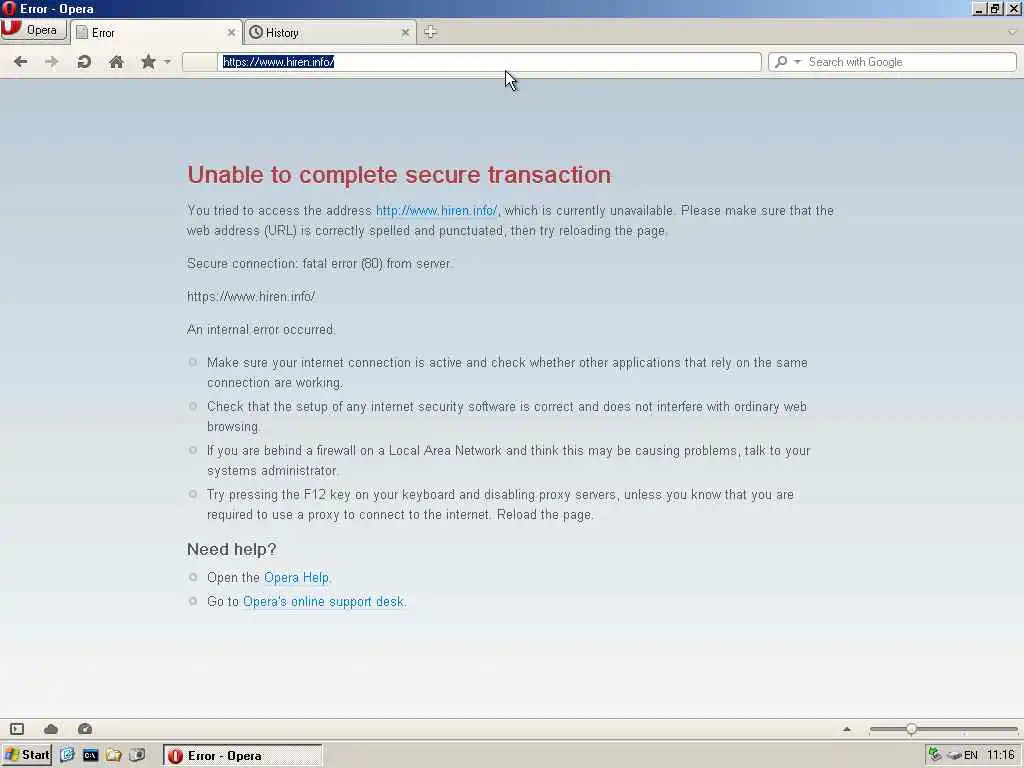Image resolution: width=1024 pixels, height=768 pixels.
Task: Click the bookmarks star icon
Action: (x=149, y=62)
